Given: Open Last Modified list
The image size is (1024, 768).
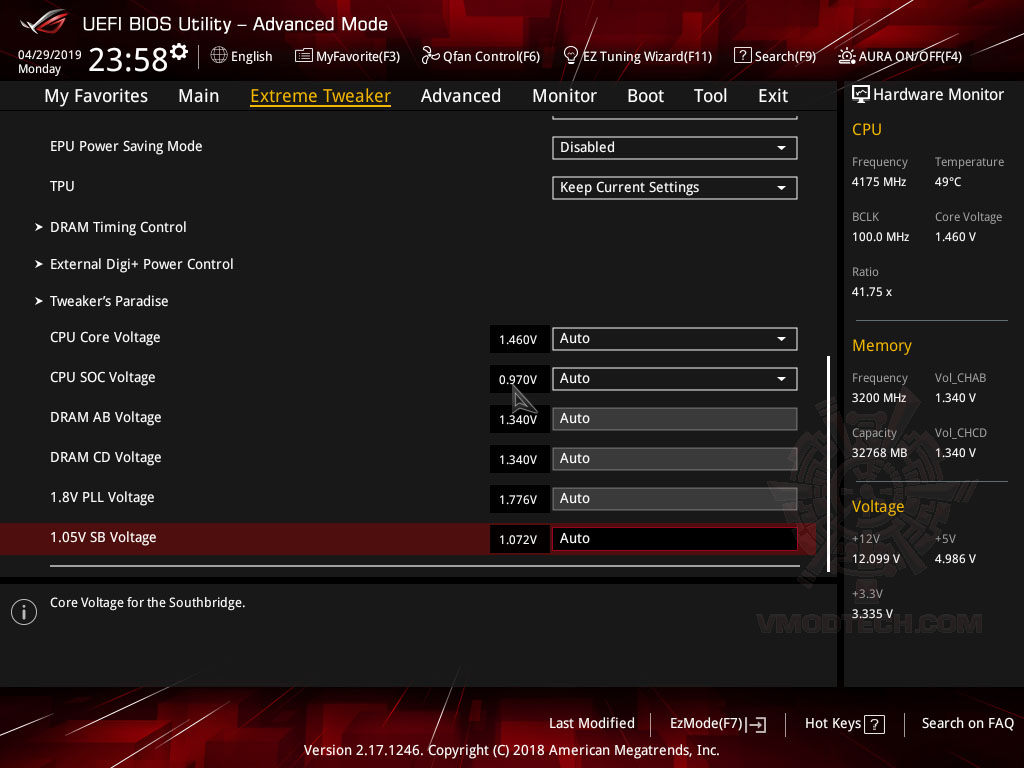Looking at the screenshot, I should (592, 724).
